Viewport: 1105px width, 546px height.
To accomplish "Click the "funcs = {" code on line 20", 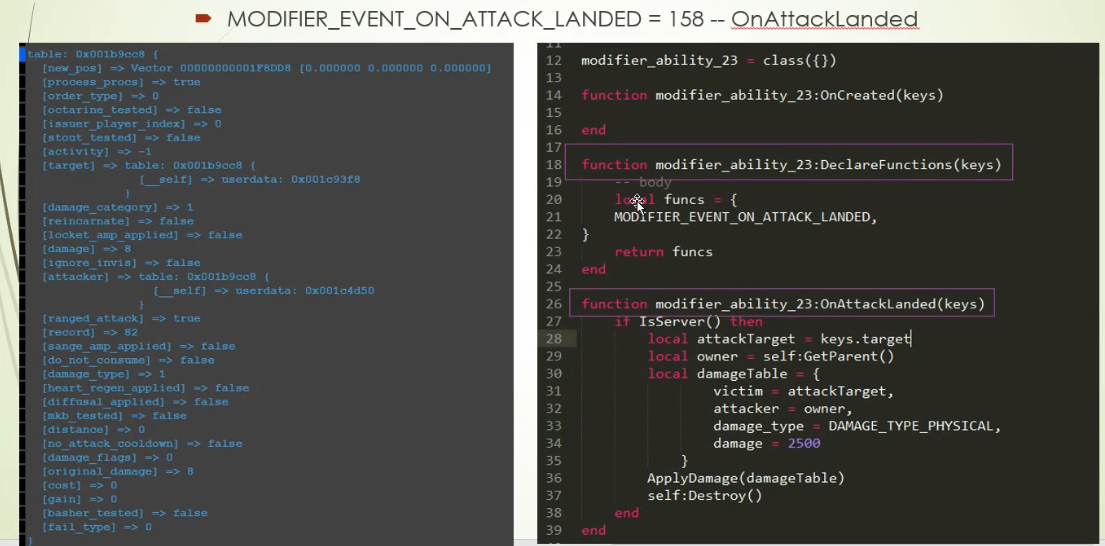I will (700, 199).
